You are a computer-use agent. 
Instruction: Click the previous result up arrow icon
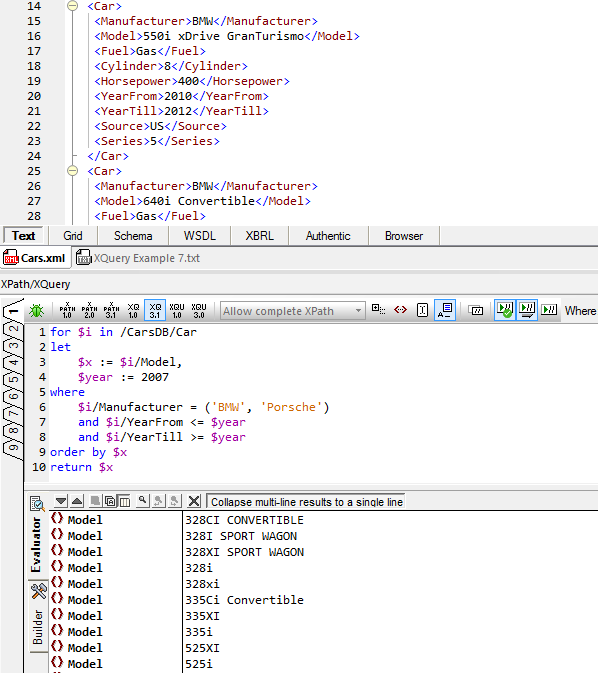coord(77,501)
